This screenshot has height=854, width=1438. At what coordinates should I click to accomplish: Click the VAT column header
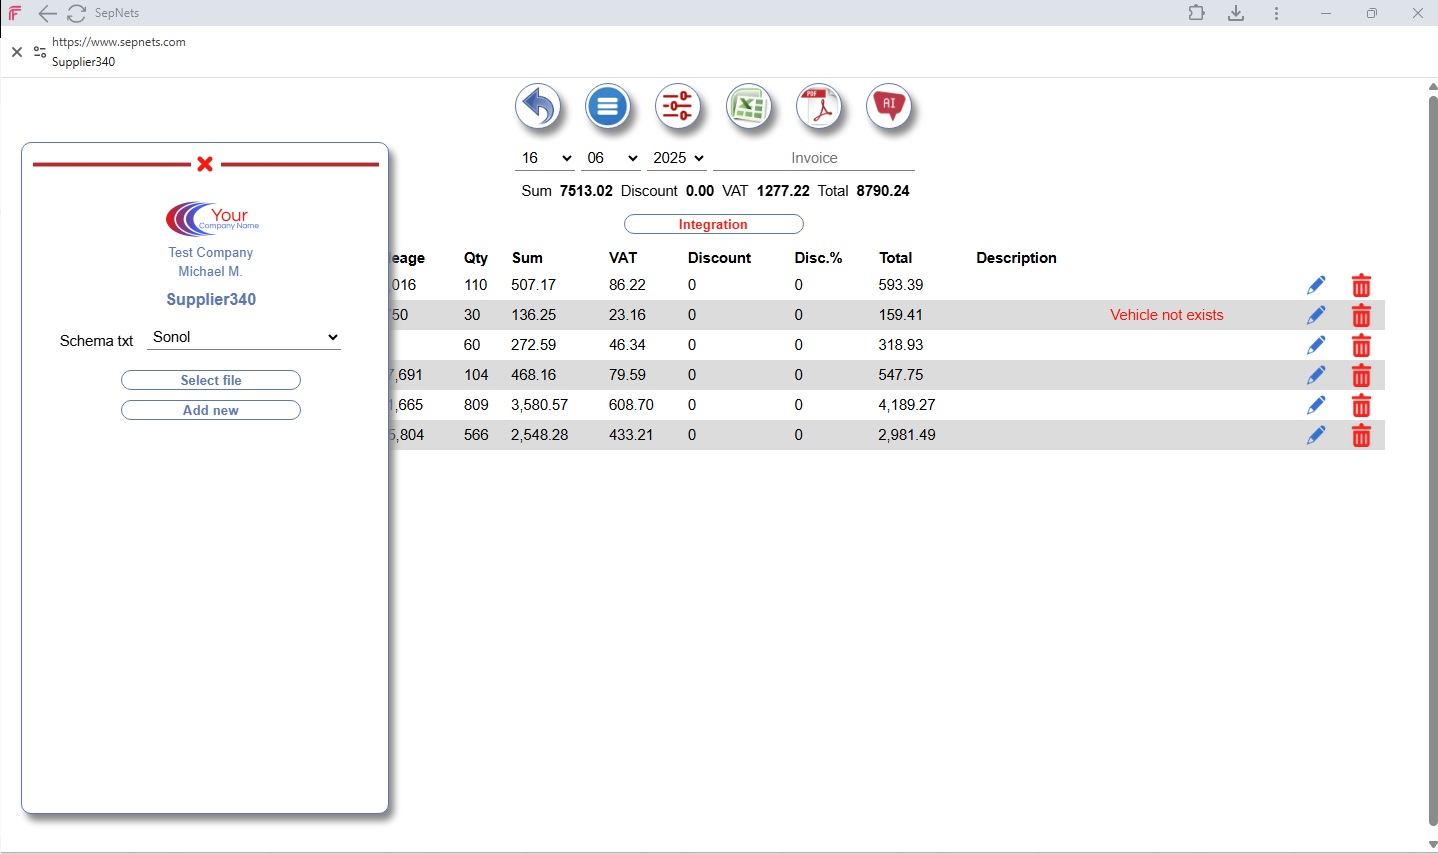tap(623, 258)
